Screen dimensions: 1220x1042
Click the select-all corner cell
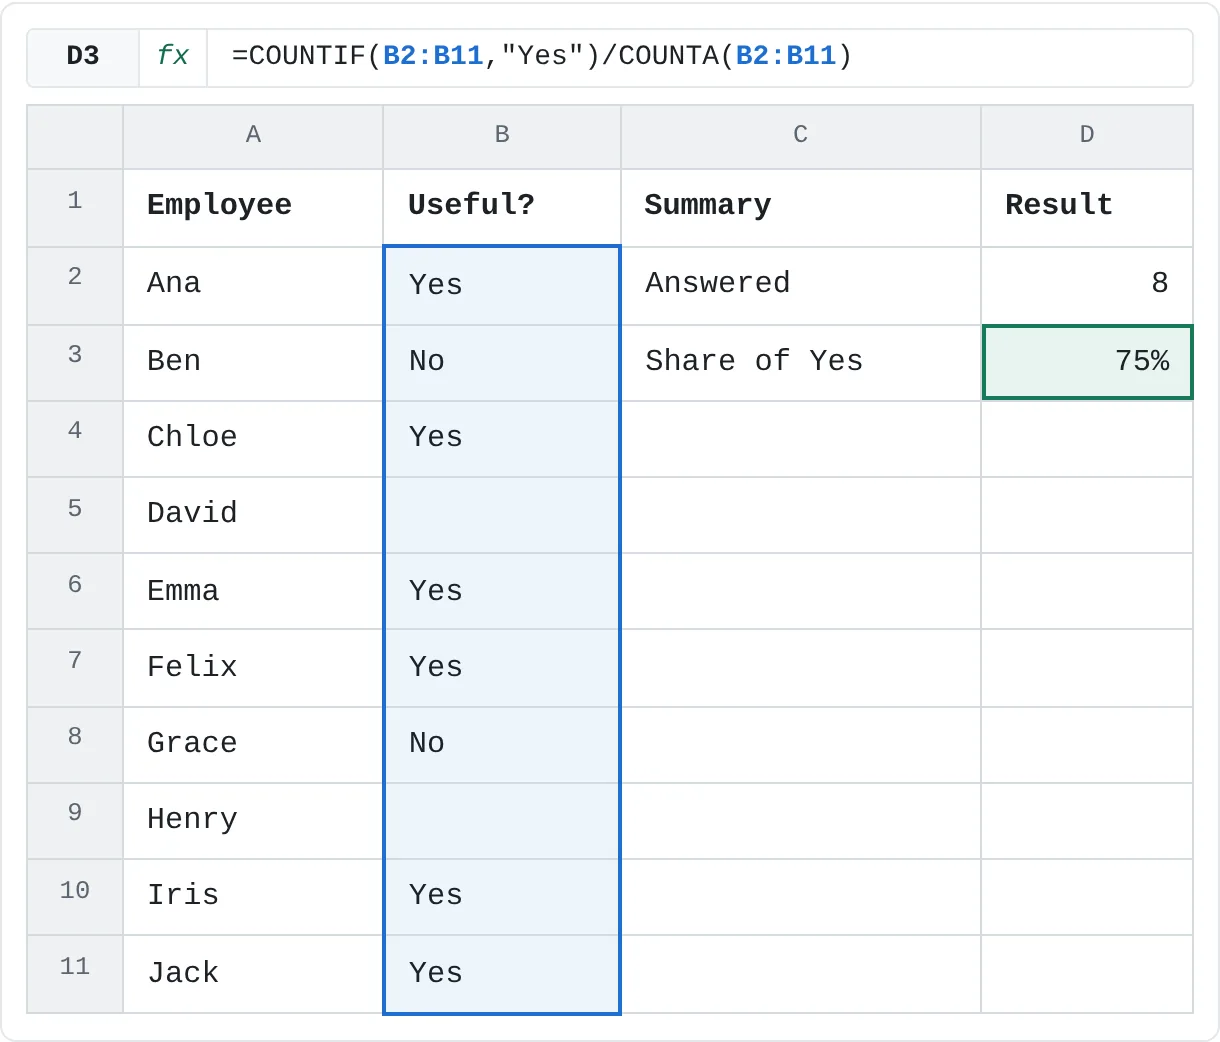point(75,137)
